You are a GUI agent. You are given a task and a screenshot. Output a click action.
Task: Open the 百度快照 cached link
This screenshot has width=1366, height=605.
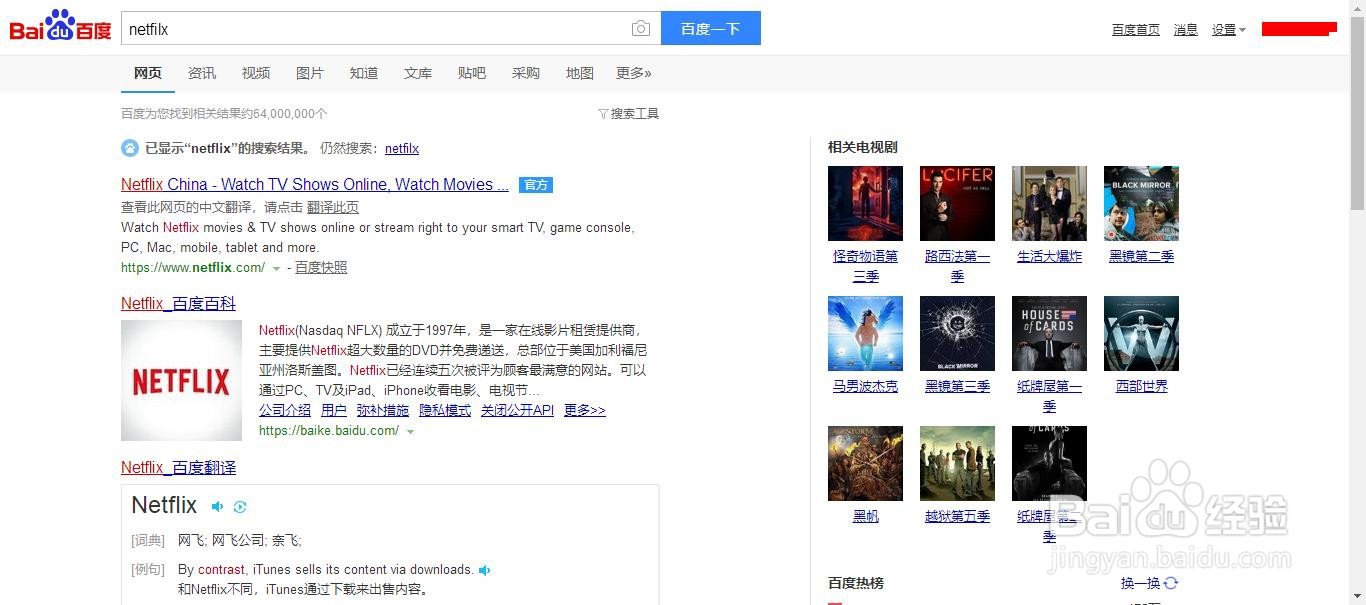tap(321, 267)
